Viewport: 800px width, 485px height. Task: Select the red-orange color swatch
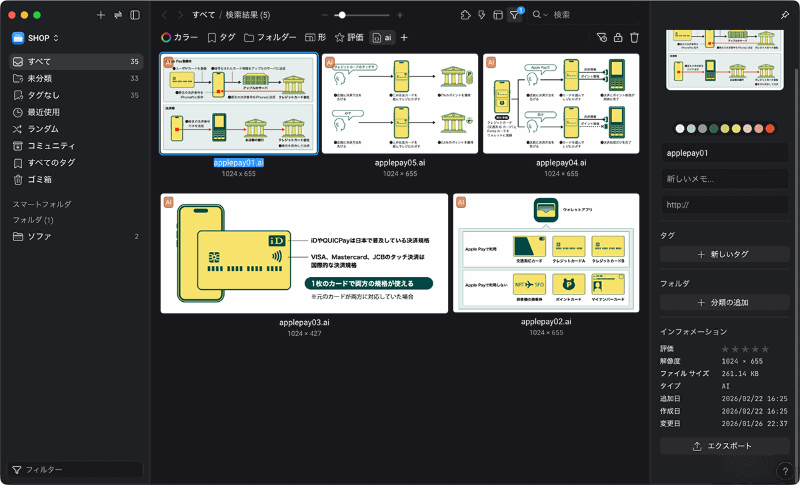770,129
